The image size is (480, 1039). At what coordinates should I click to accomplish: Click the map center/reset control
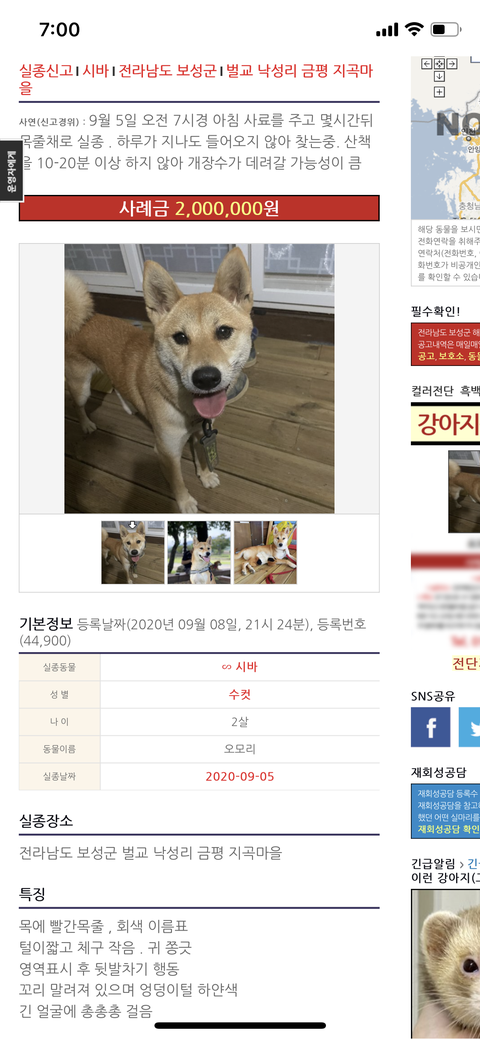pos(440,64)
